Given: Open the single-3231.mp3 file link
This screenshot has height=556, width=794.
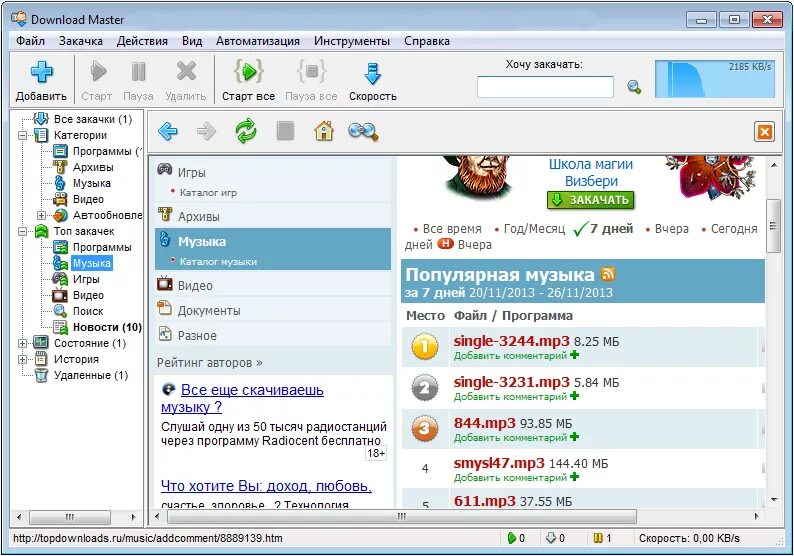Looking at the screenshot, I should (x=511, y=382).
